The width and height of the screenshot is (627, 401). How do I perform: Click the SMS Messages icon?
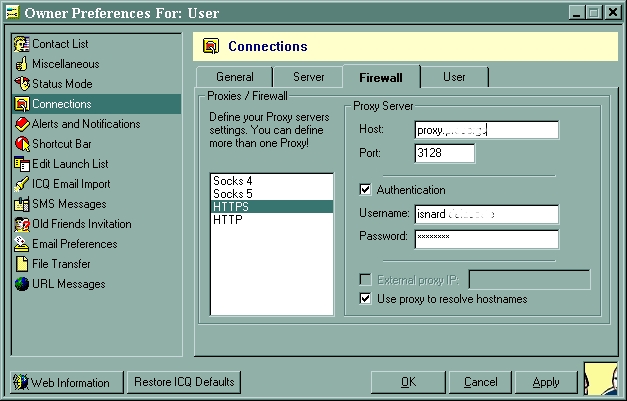(22, 204)
